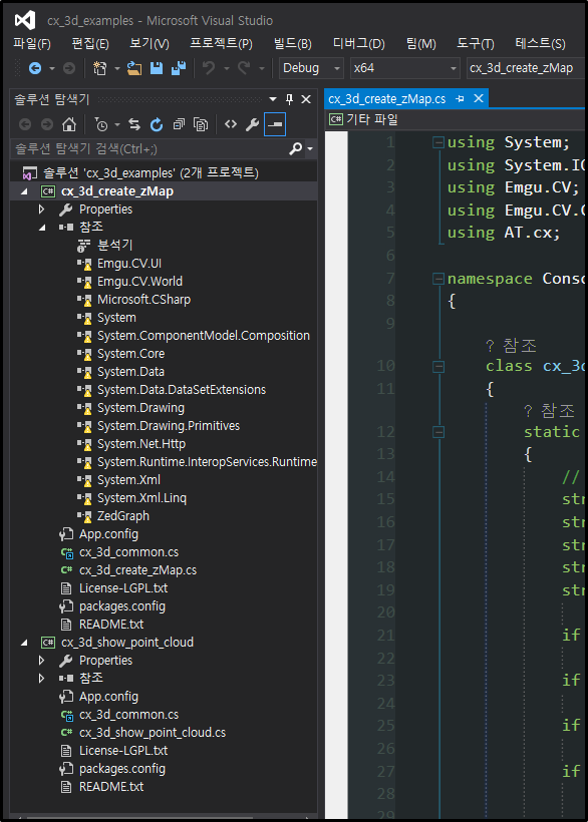The width and height of the screenshot is (588, 822).
Task: Click the Save All icon
Action: tap(179, 68)
